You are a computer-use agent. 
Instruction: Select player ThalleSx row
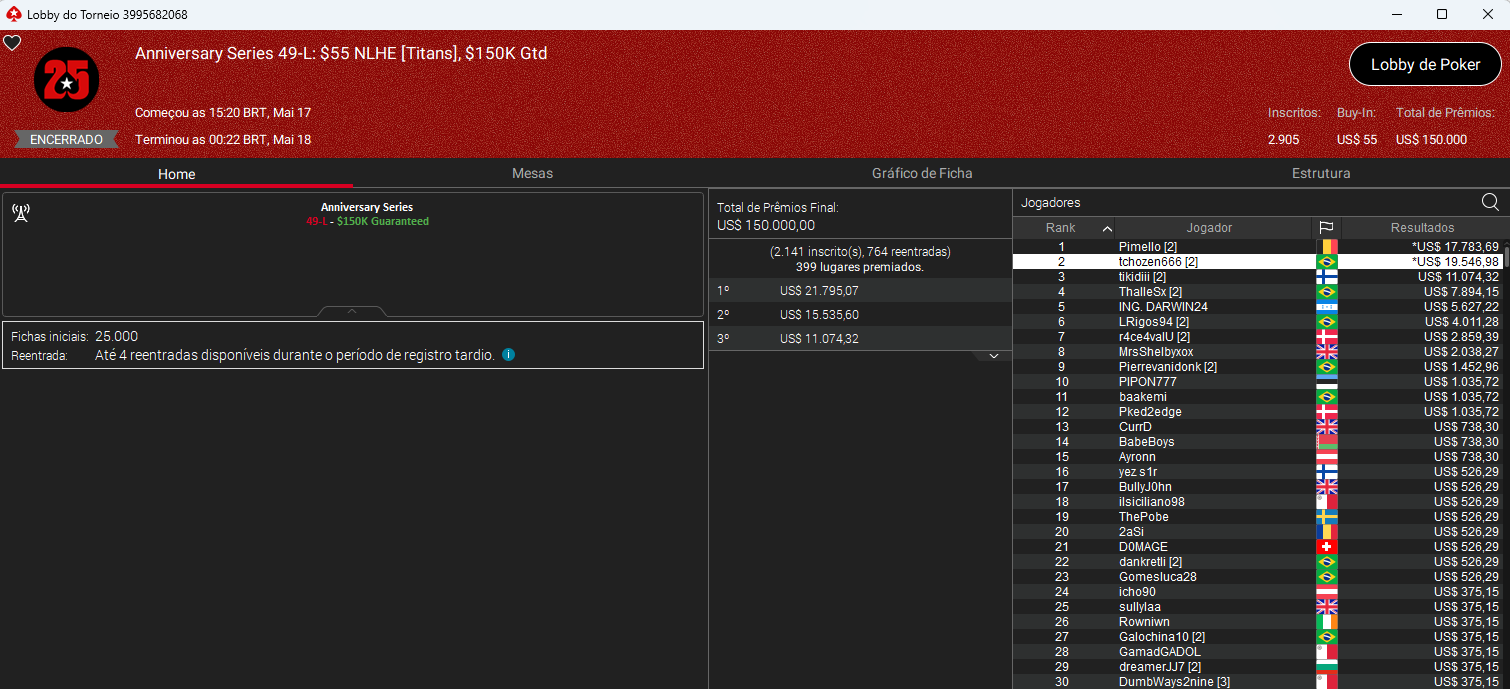[1258, 292]
